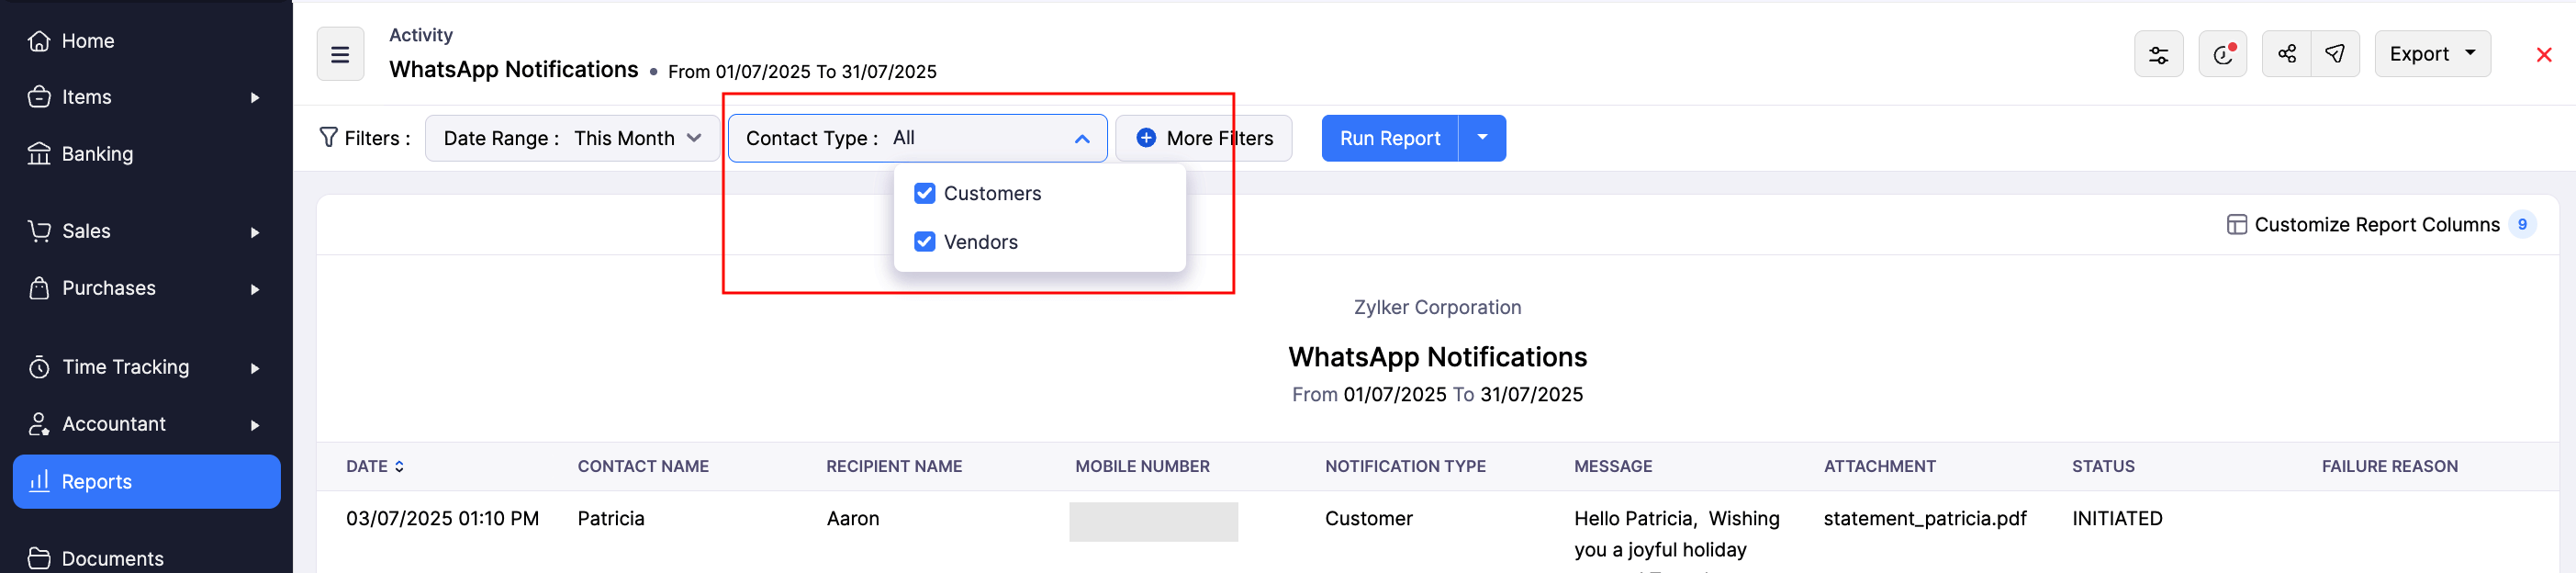Uncheck the Vendors contact type checkbox
The width and height of the screenshot is (2576, 573).
pyautogui.click(x=924, y=241)
